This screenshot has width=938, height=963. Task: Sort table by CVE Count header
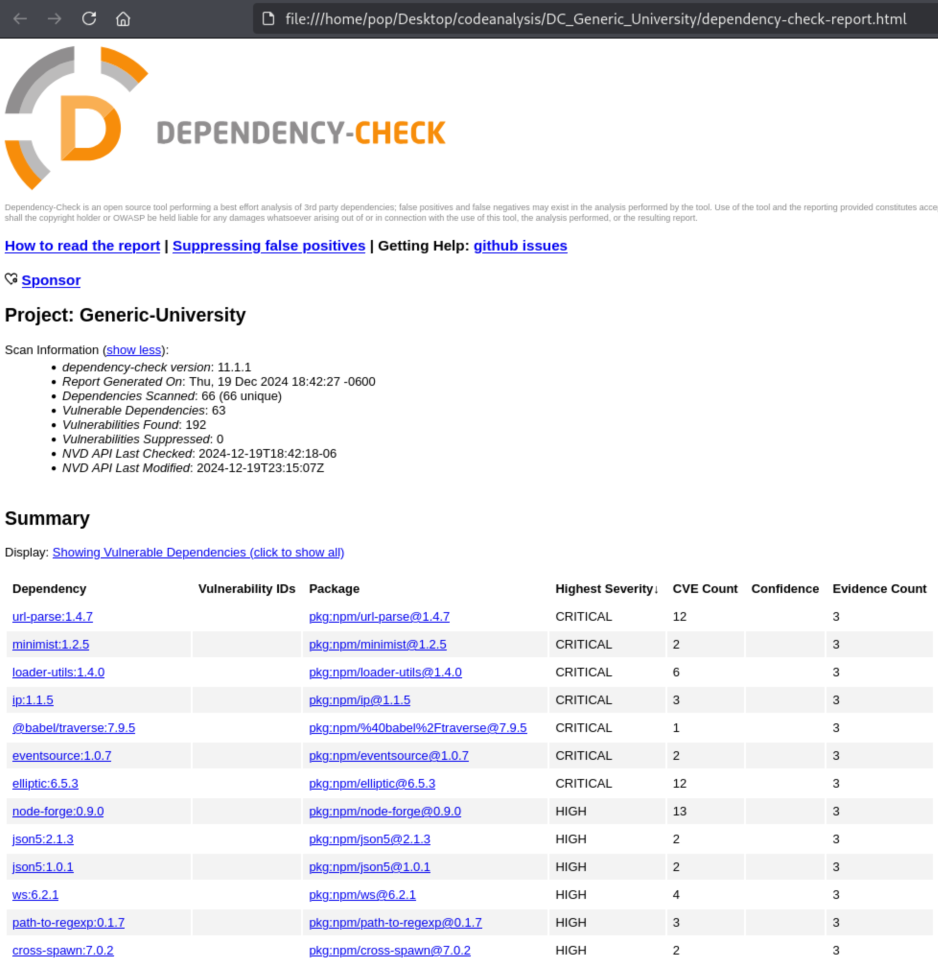[705, 588]
